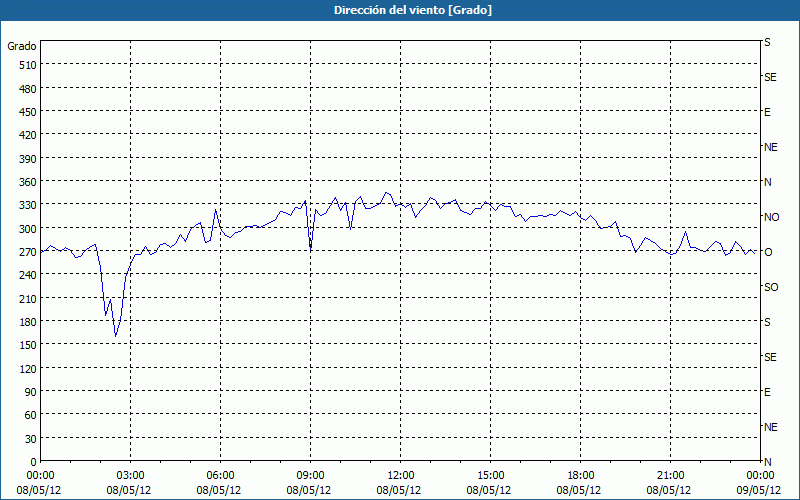Screen dimensions: 800x500
Task: Click the 08/05/12 date under 18:00
Action: point(579,490)
